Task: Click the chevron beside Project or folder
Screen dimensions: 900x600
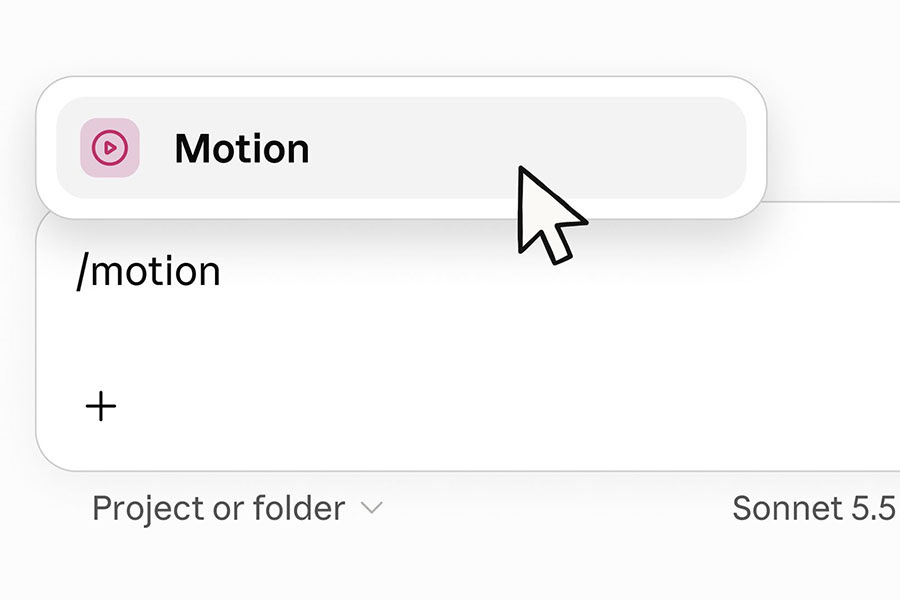Action: click(x=371, y=508)
